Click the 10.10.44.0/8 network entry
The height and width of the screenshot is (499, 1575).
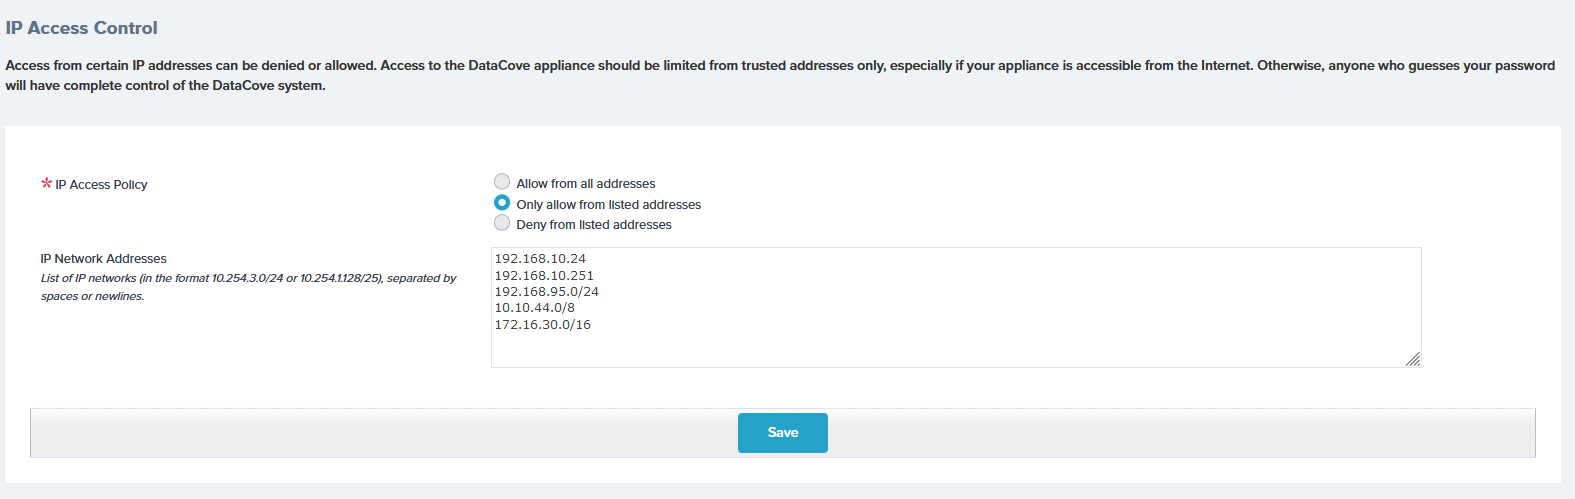click(x=535, y=308)
